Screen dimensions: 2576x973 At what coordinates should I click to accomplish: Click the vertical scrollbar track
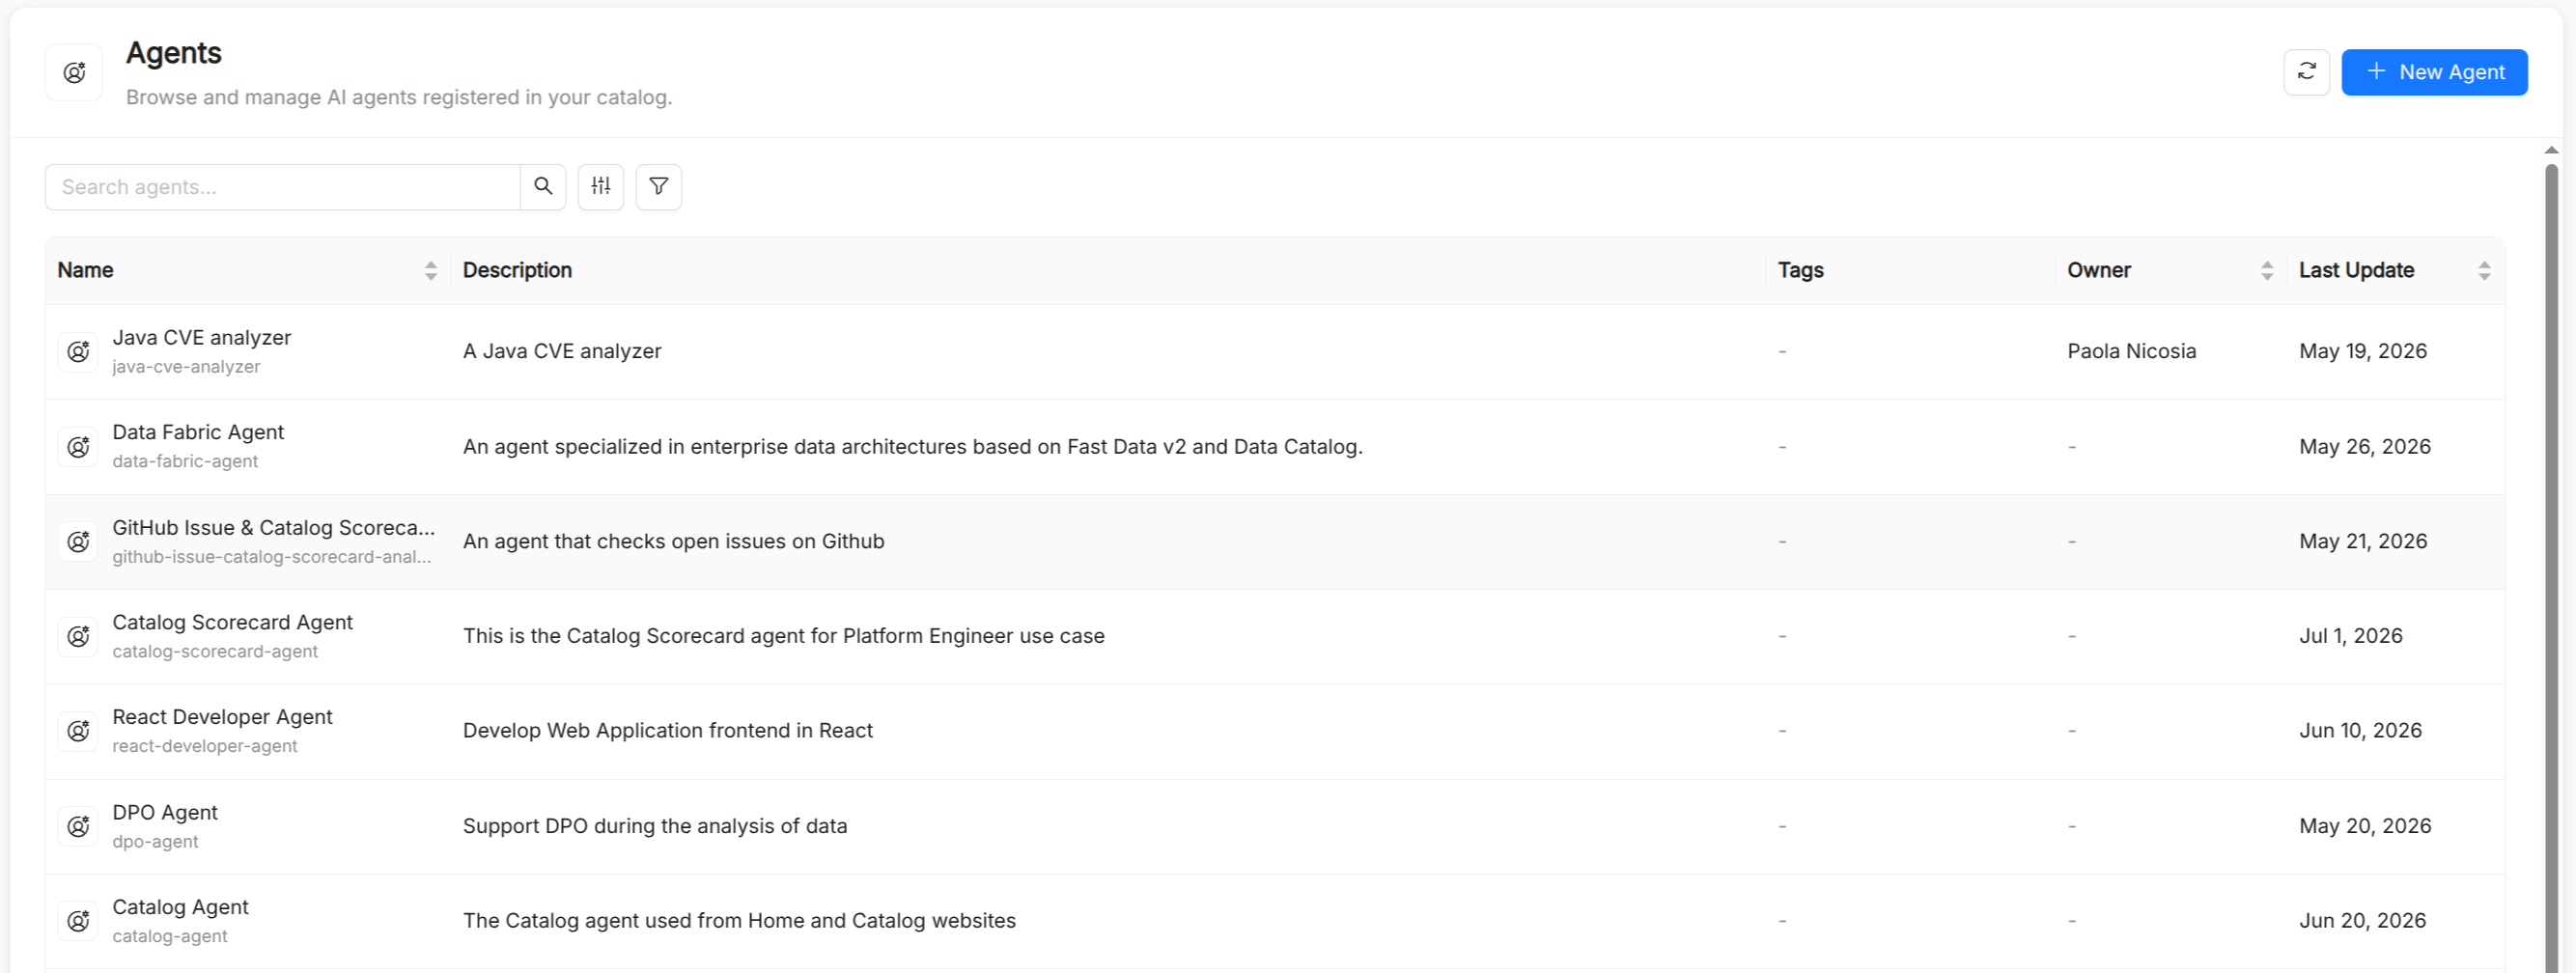point(2551,566)
